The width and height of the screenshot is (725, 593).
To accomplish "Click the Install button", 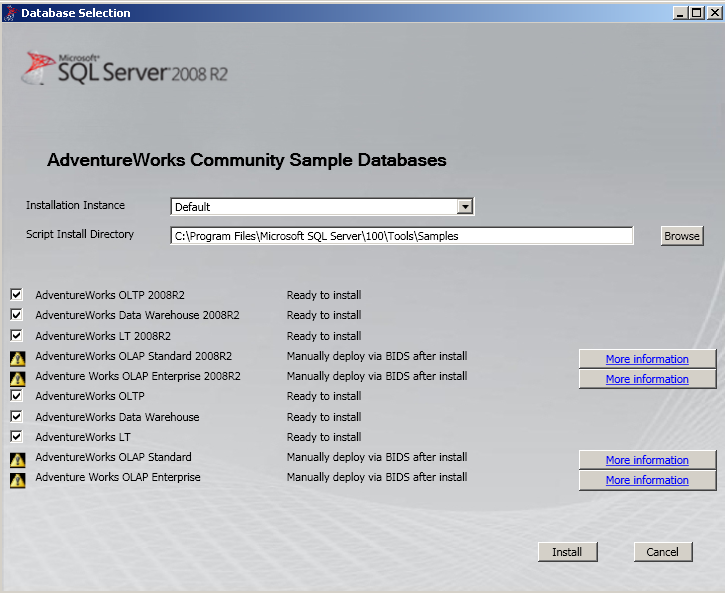I will [567, 552].
